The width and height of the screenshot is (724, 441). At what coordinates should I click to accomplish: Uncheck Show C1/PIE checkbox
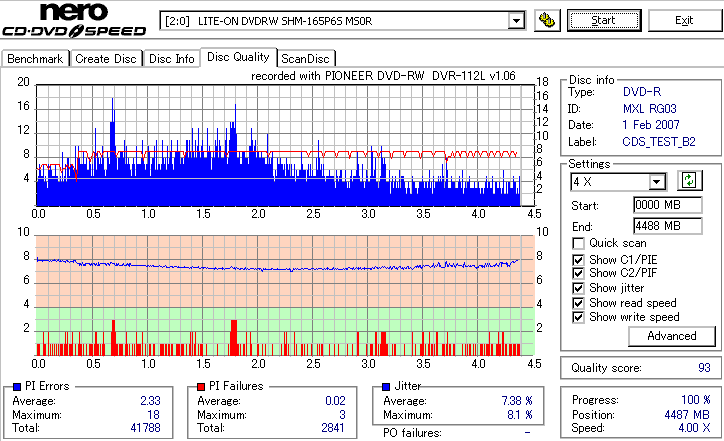click(578, 260)
